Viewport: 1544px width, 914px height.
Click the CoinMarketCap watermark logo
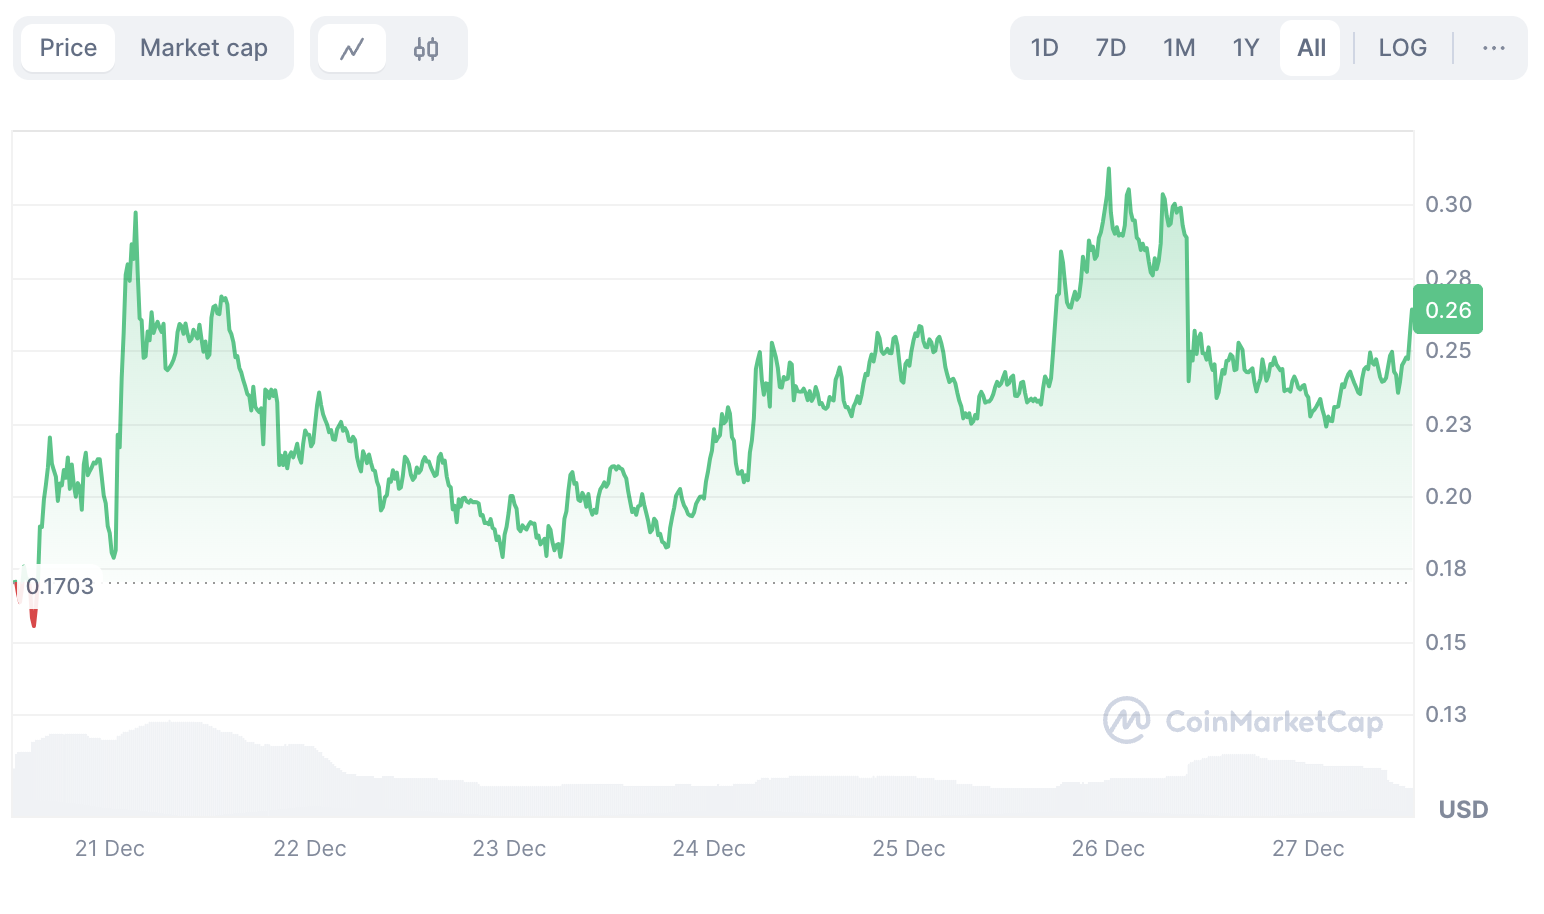point(1243,721)
